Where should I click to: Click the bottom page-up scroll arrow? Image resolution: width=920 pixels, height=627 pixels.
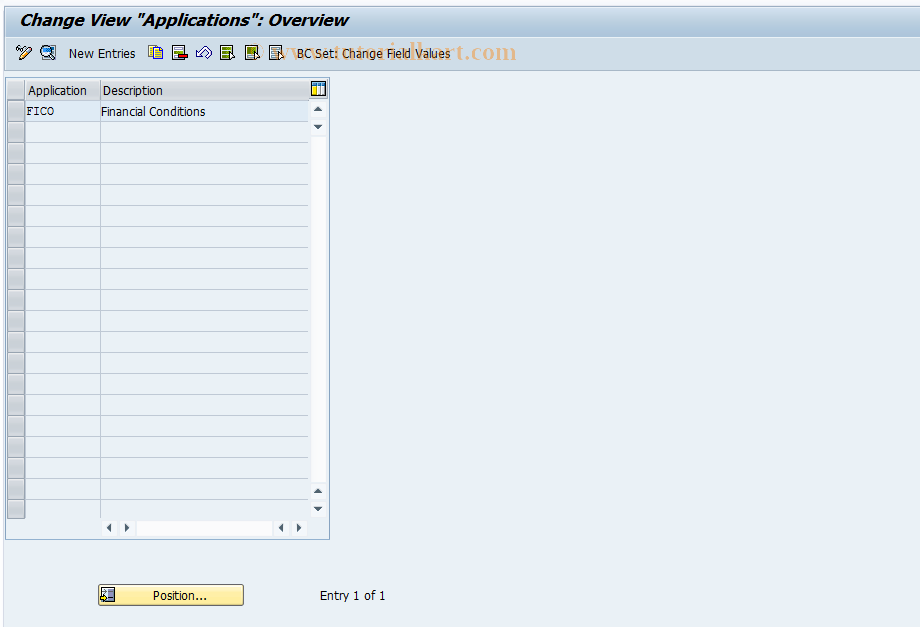tap(318, 491)
